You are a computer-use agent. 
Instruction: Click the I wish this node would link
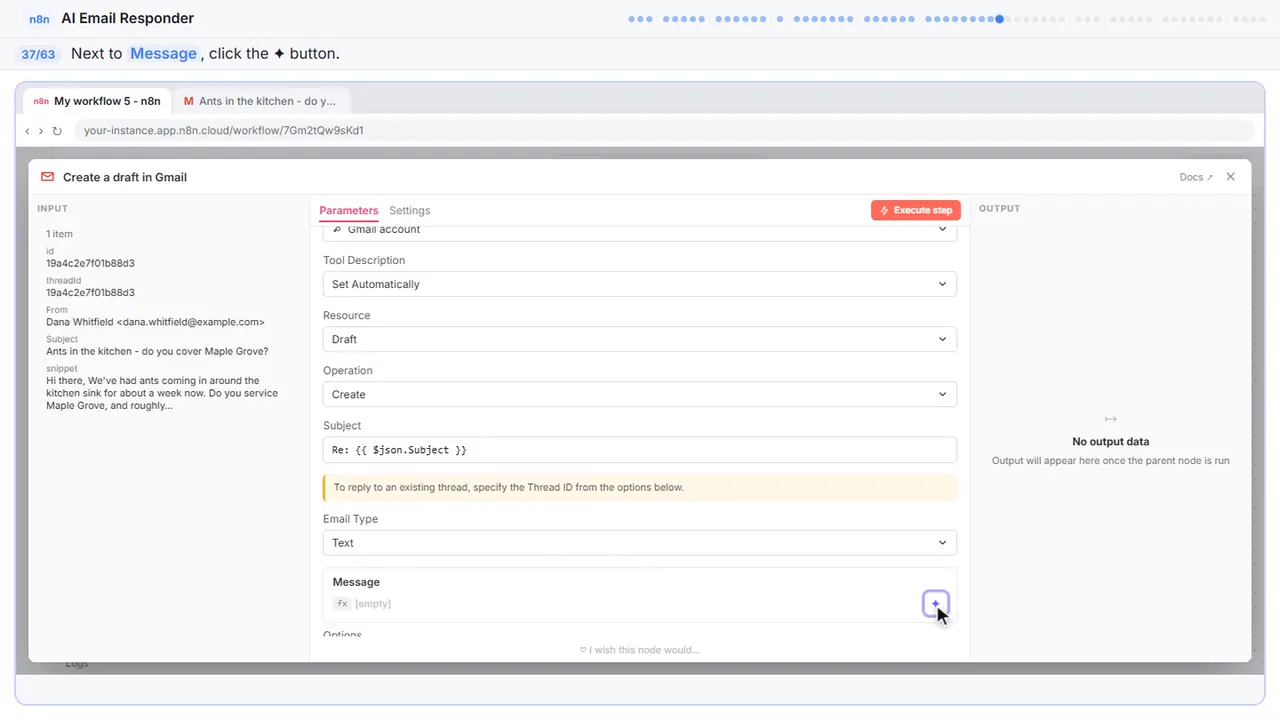click(x=640, y=650)
